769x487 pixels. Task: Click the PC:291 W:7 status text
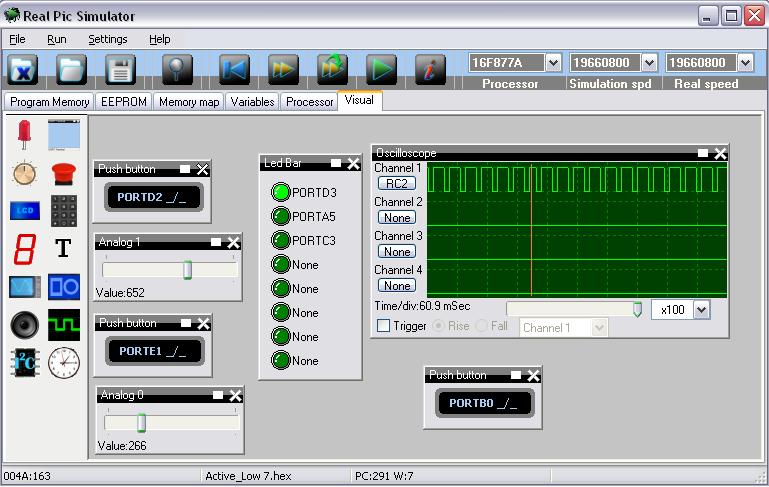coord(384,476)
